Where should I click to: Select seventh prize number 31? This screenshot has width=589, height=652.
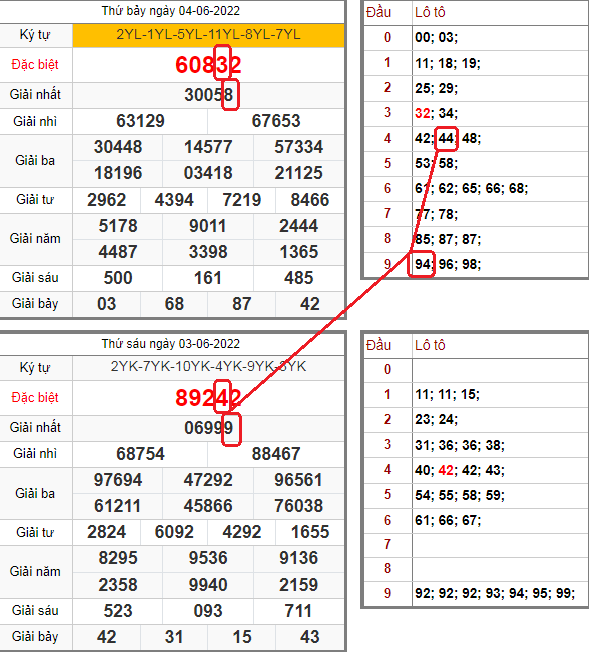click(x=174, y=637)
